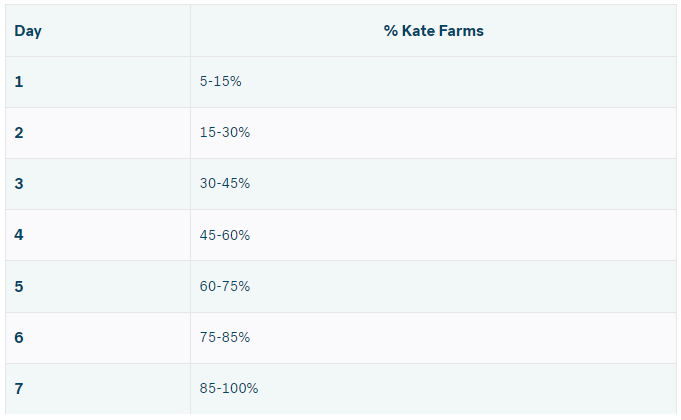The width and height of the screenshot is (681, 420).
Task: Select the Day 3 row label
Action: click(x=19, y=184)
